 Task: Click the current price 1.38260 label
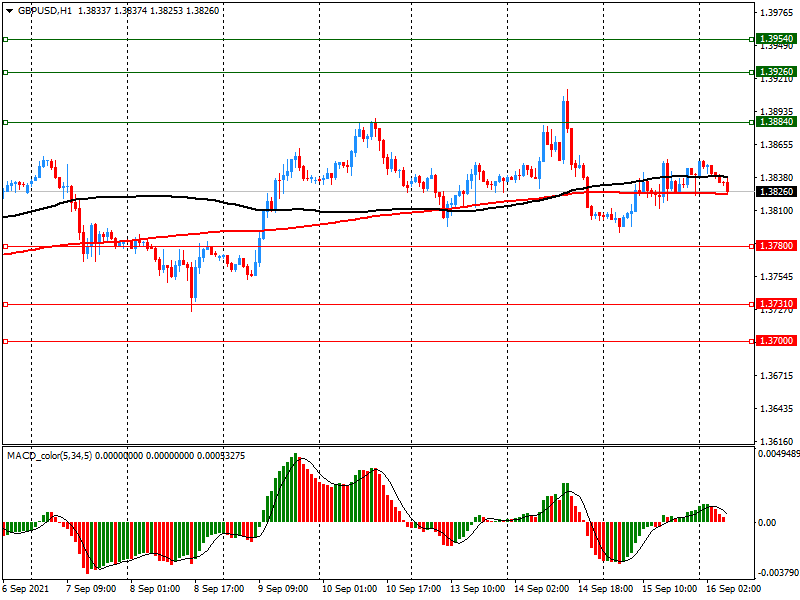(x=777, y=192)
